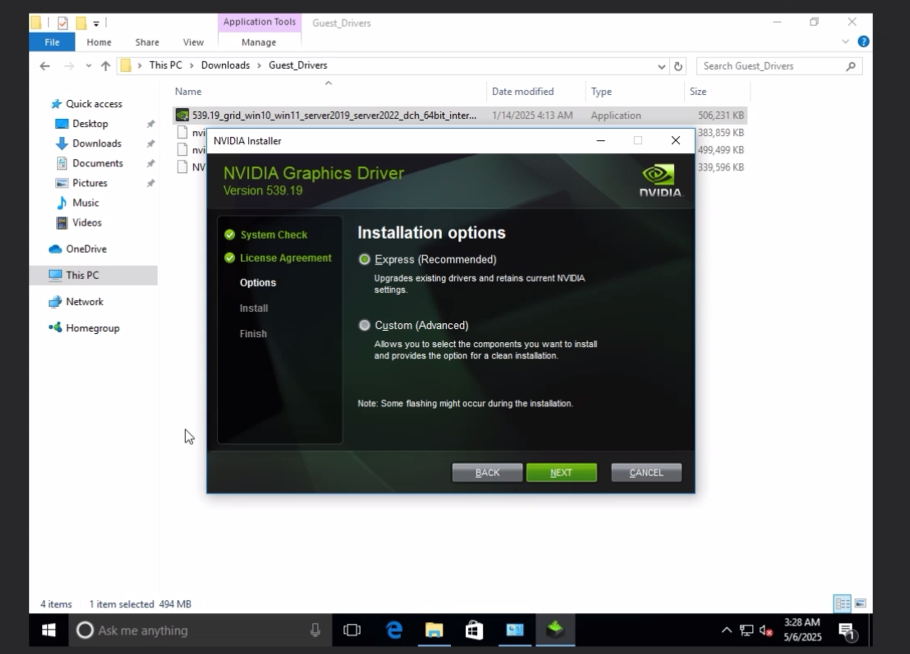910x654 pixels.
Task: Click the NVIDIA Installer taskbar icon
Action: tap(555, 630)
